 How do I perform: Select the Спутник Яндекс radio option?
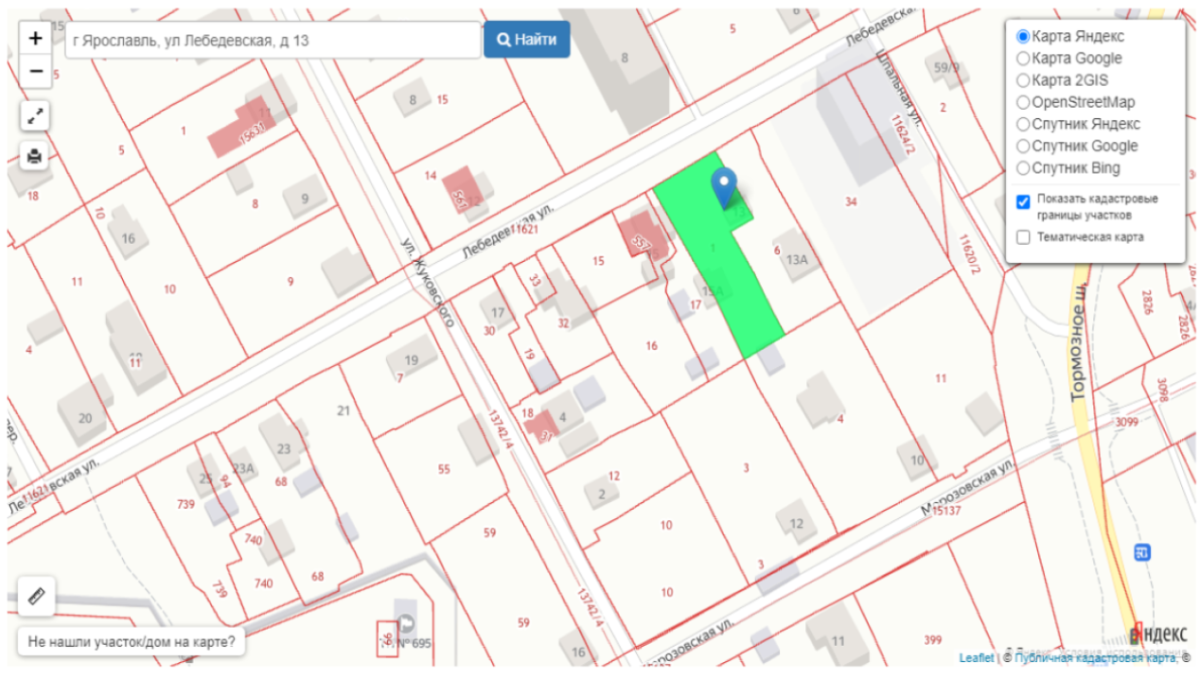coord(1023,124)
